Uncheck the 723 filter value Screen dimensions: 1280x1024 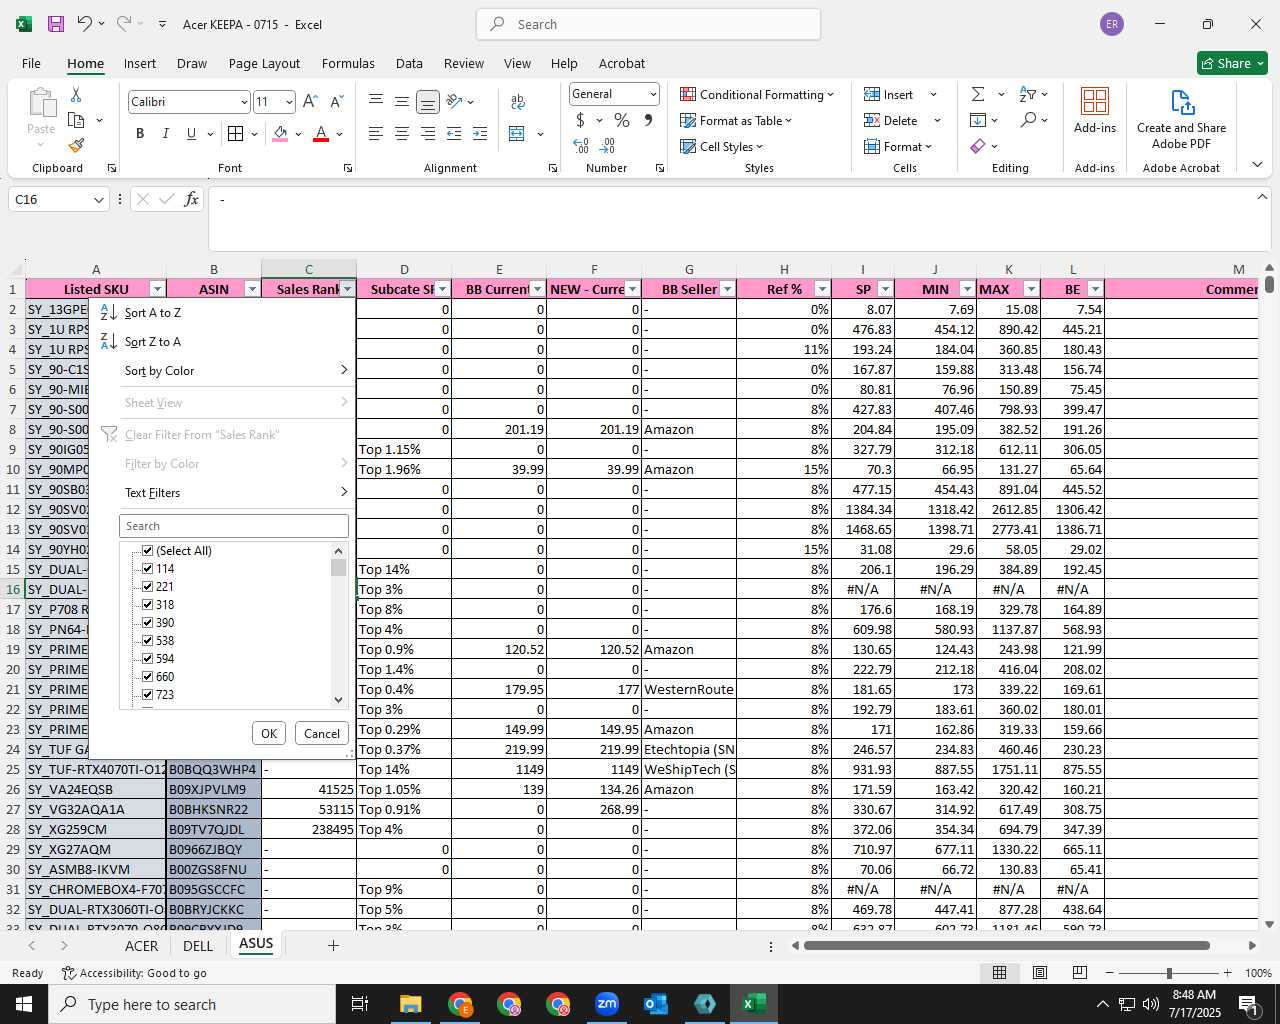pos(148,695)
